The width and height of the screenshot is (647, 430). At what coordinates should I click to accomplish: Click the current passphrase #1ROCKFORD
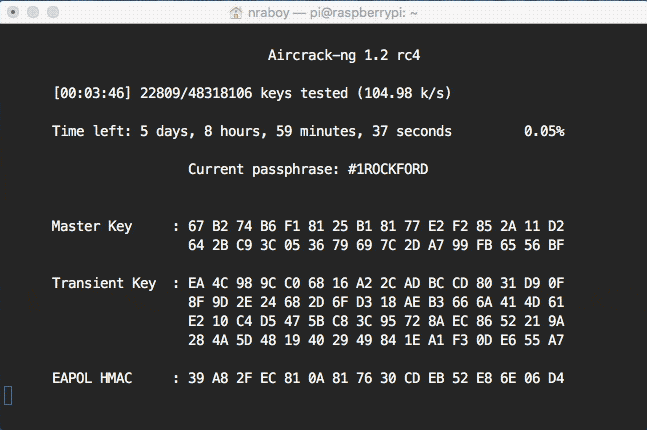click(388, 169)
